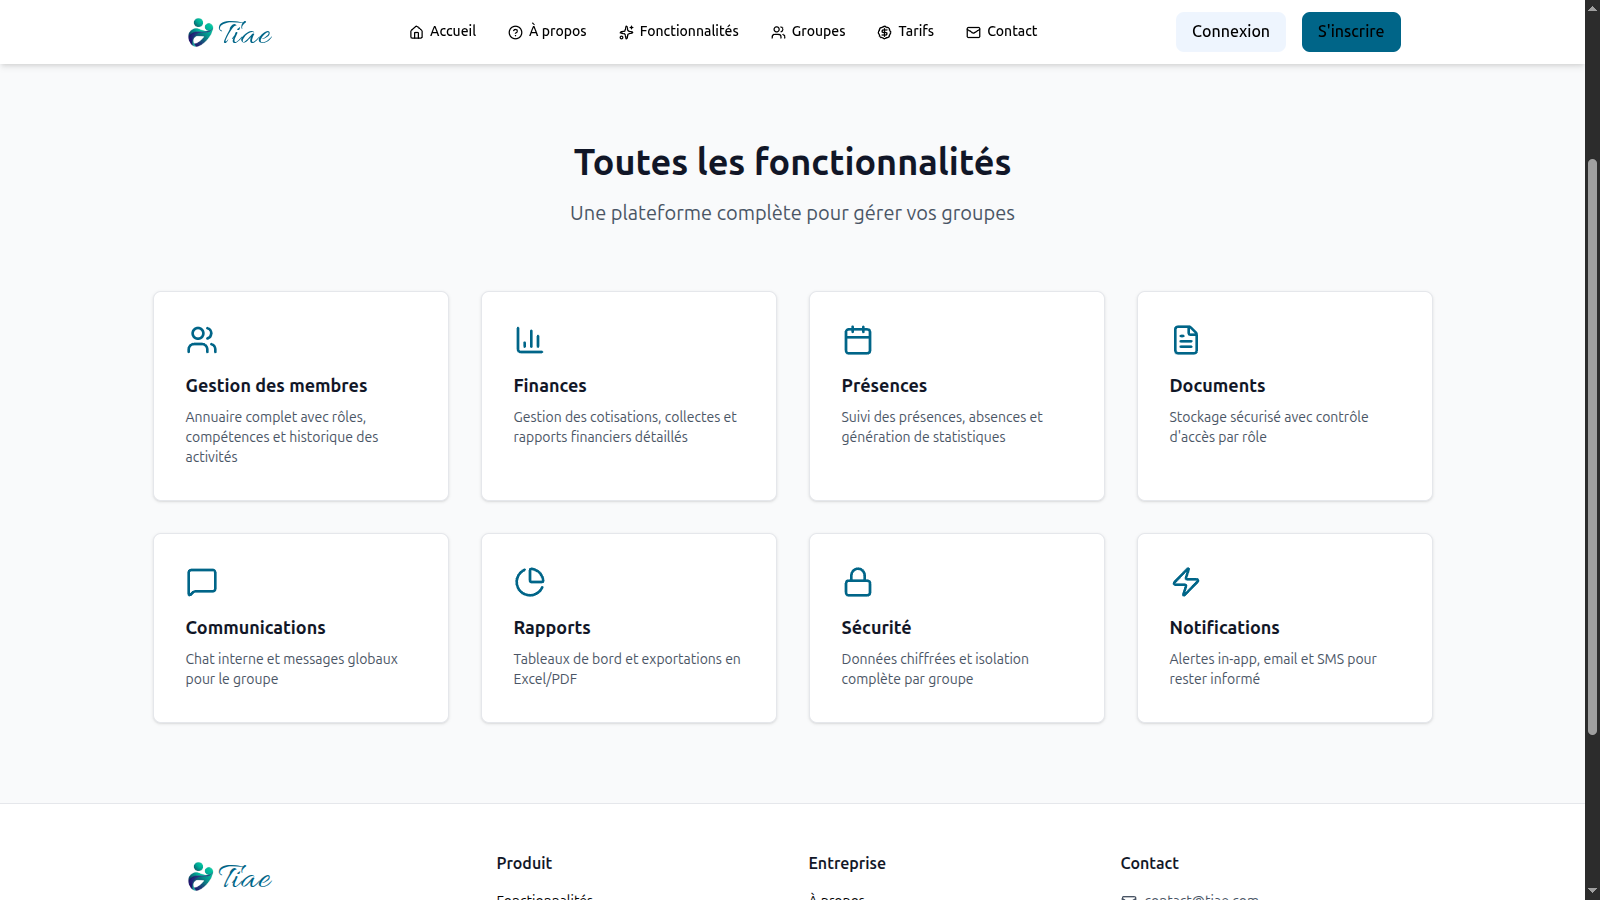
Task: Go to À propos in navbar
Action: (547, 32)
